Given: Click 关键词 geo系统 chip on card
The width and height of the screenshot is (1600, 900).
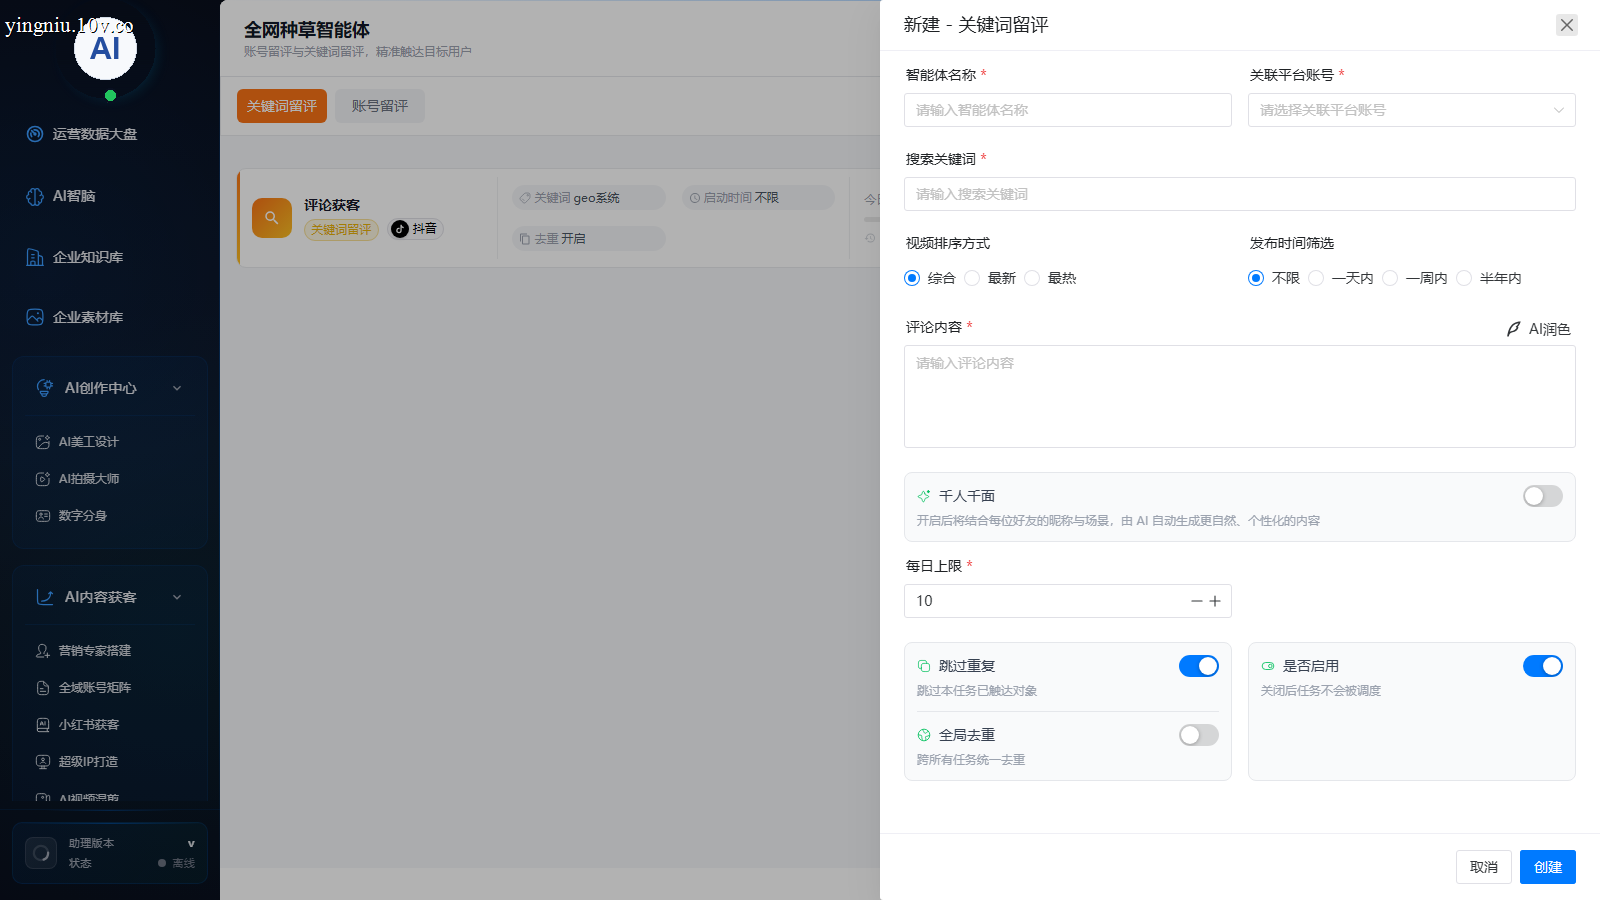Looking at the screenshot, I should click(588, 198).
